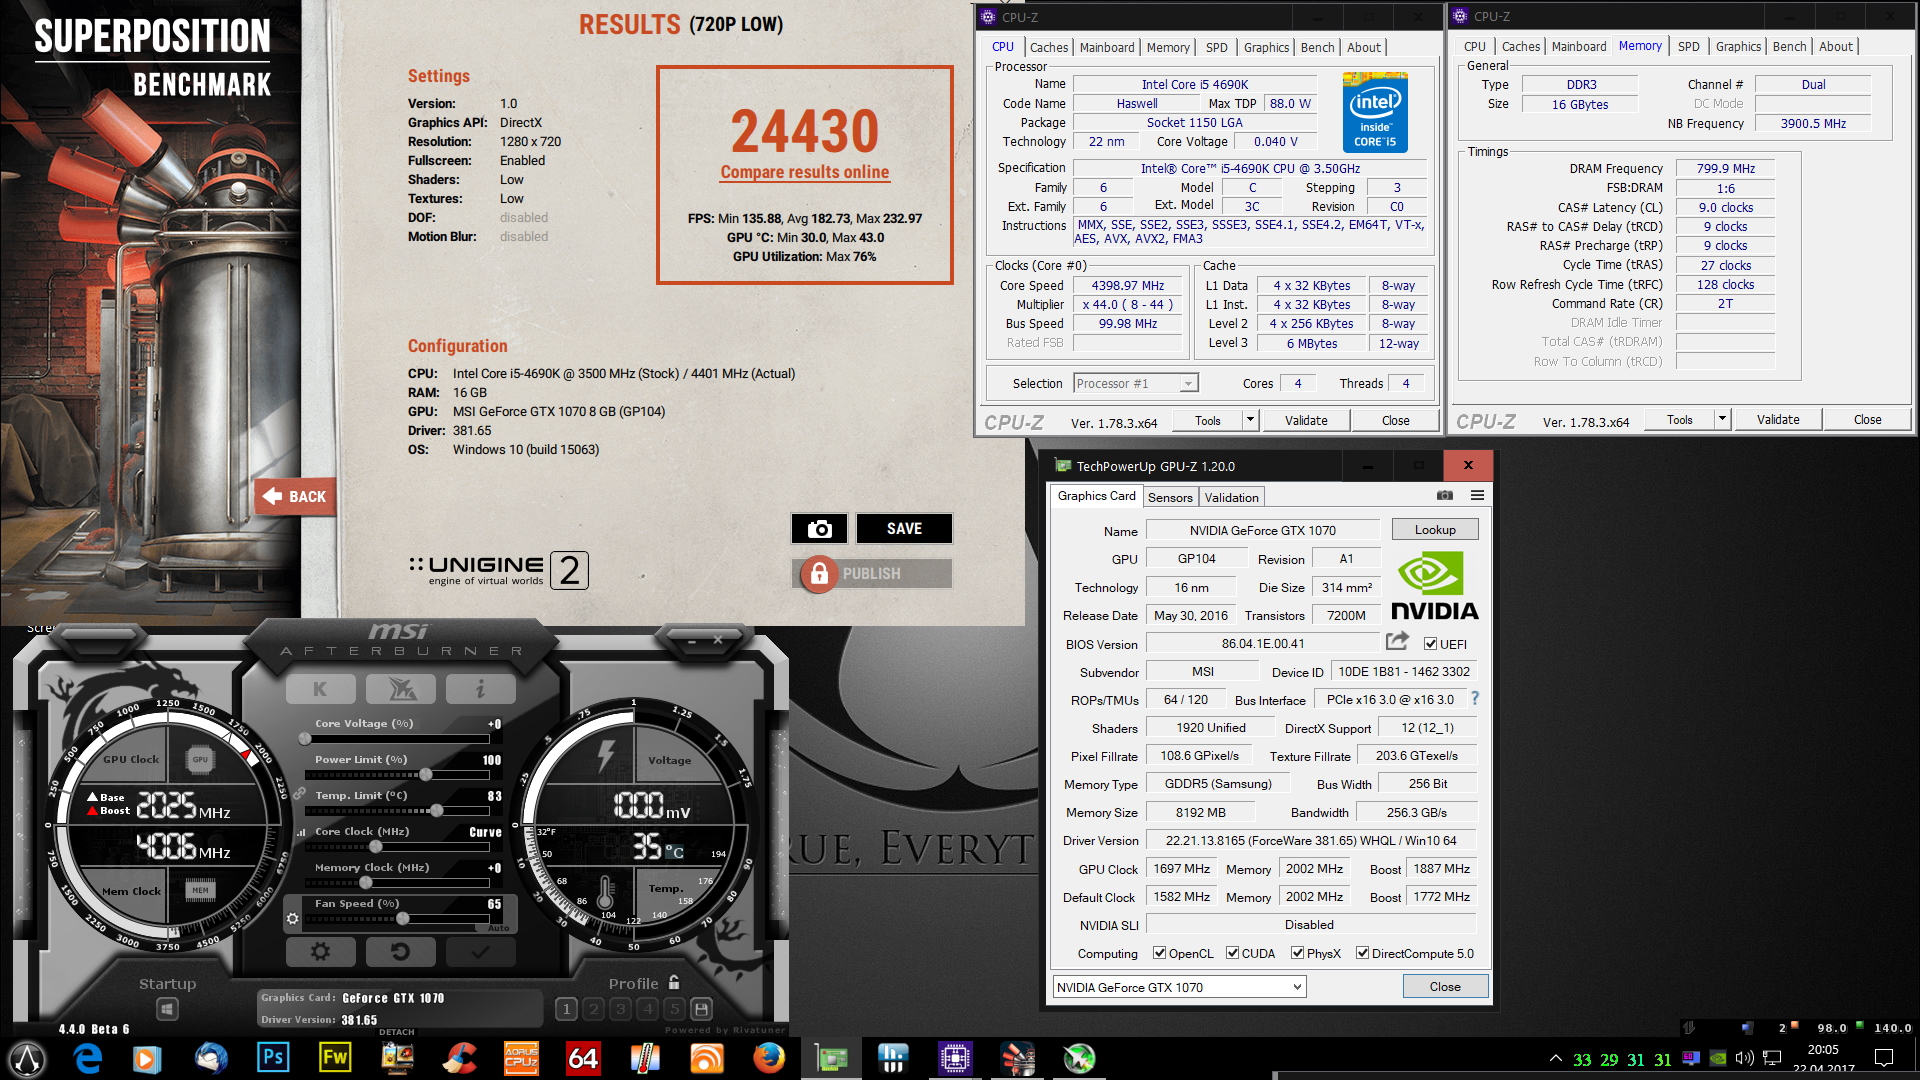Open Afterburner Kombustor K button
Screen dimensions: 1920x1080
tap(320, 689)
